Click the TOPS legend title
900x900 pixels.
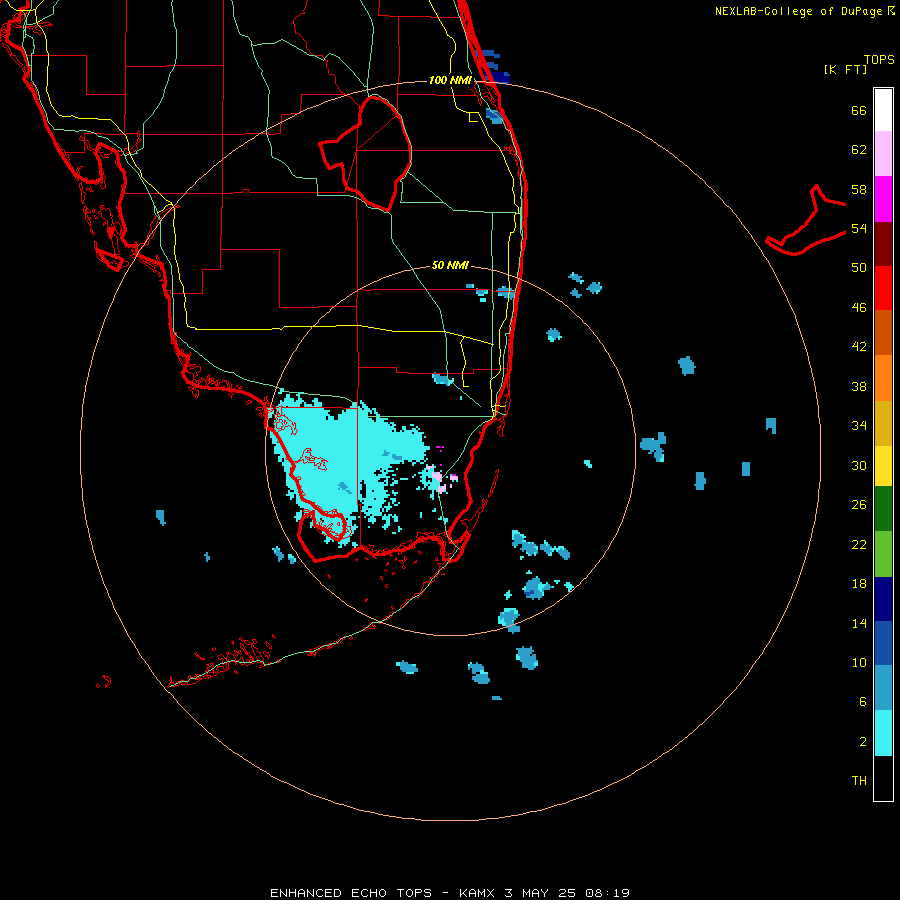pos(879,59)
